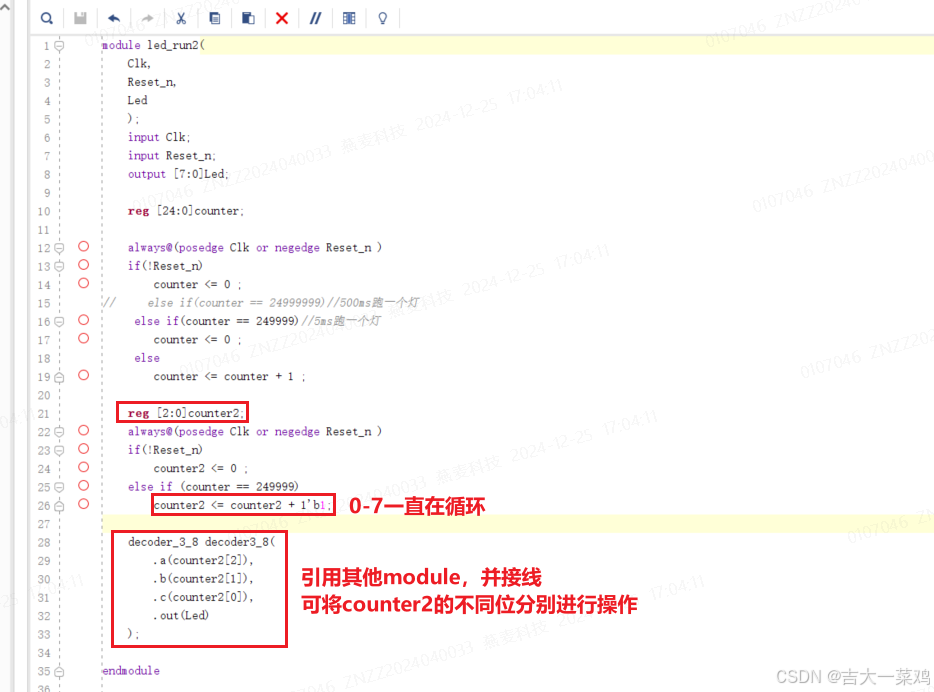Click line number 28 in the gutter
This screenshot has width=934, height=692.
coord(44,543)
